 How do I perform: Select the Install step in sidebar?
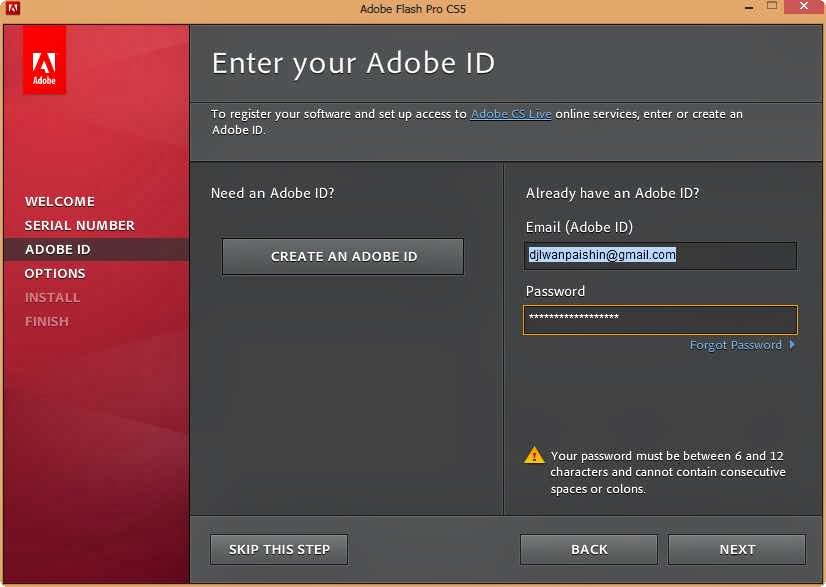tap(53, 298)
